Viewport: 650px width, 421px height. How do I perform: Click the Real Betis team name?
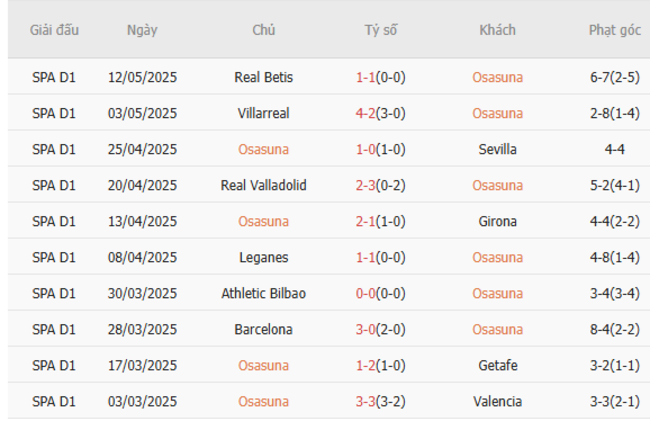pos(263,77)
